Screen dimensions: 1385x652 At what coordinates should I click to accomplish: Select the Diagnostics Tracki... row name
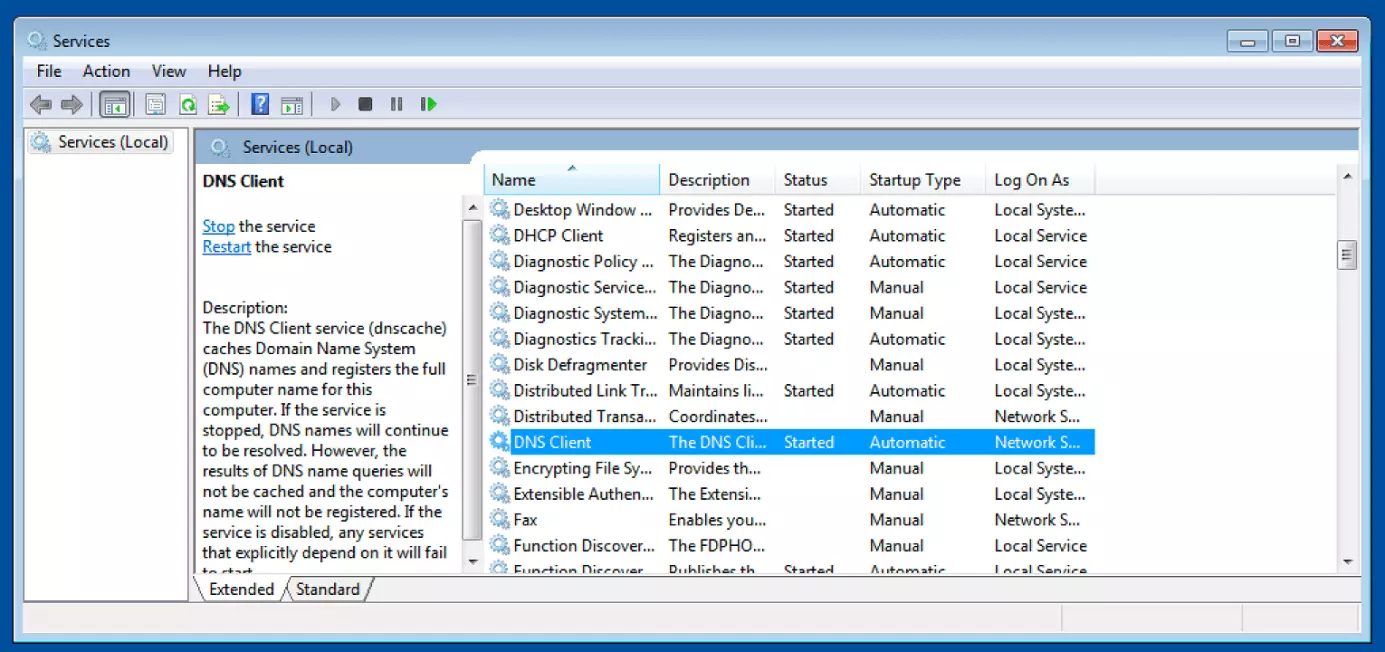pyautogui.click(x=584, y=340)
